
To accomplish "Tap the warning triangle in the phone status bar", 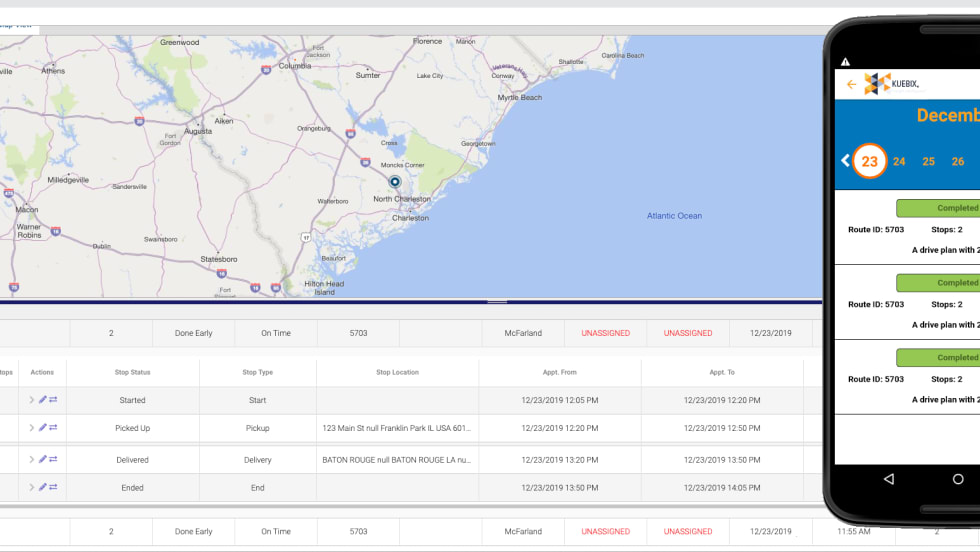I will coord(845,62).
